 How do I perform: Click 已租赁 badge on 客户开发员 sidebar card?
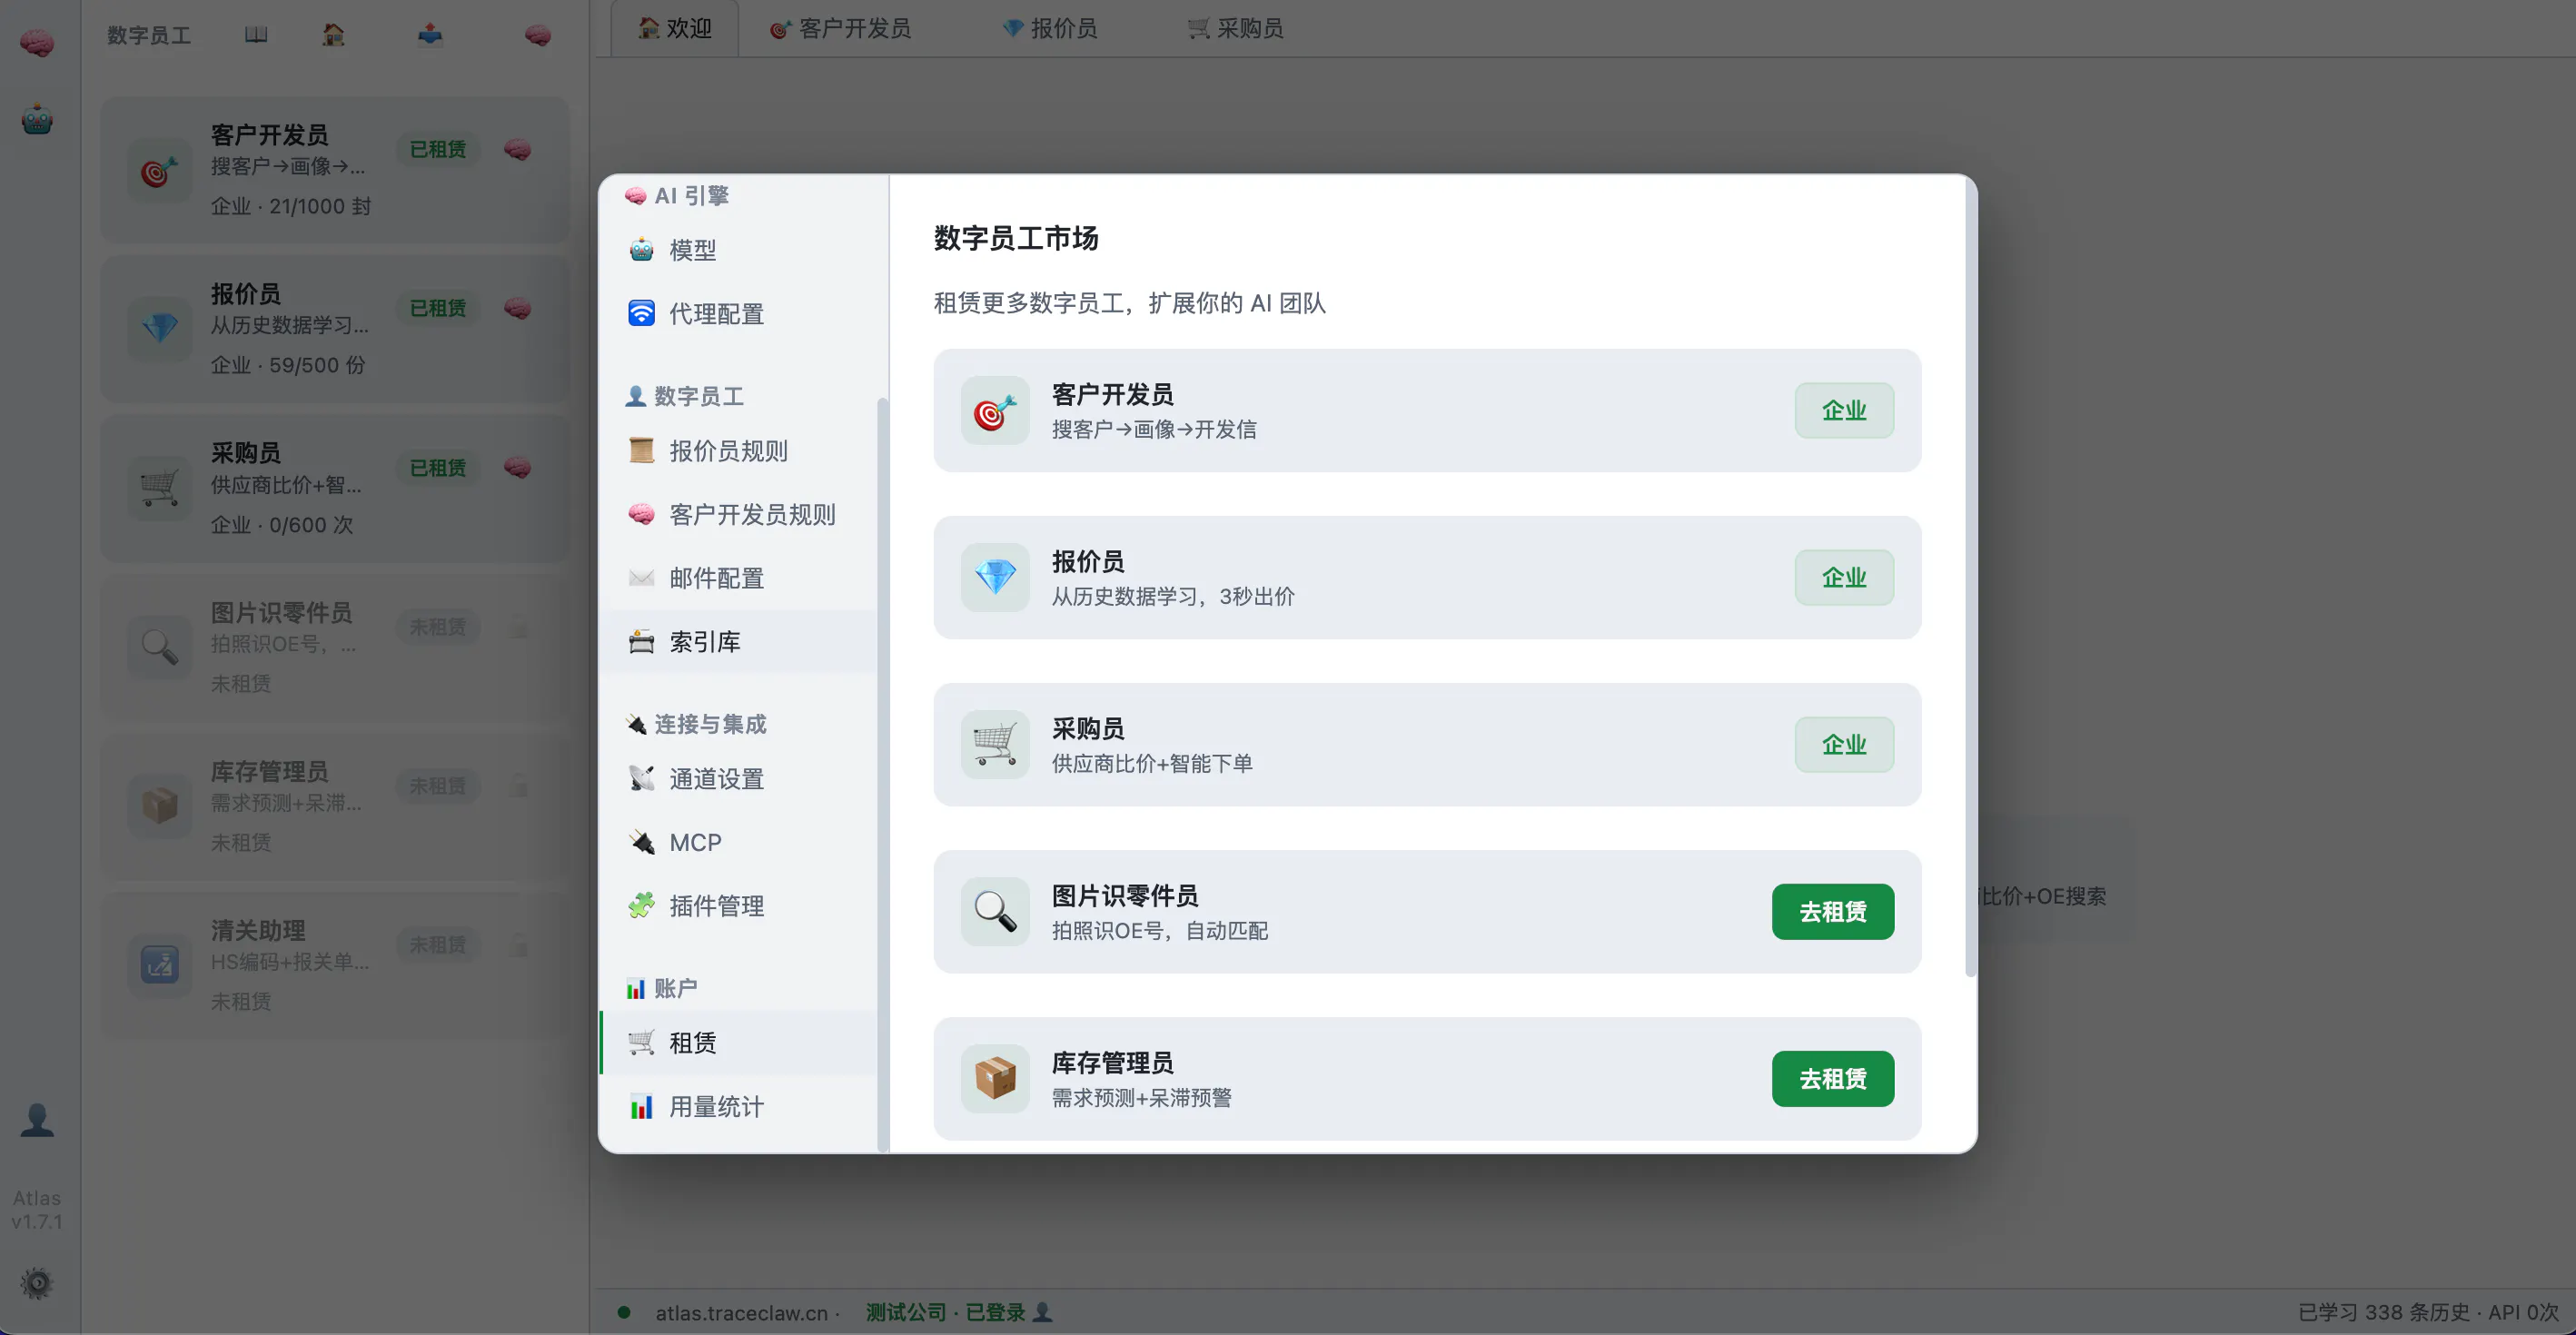(438, 149)
